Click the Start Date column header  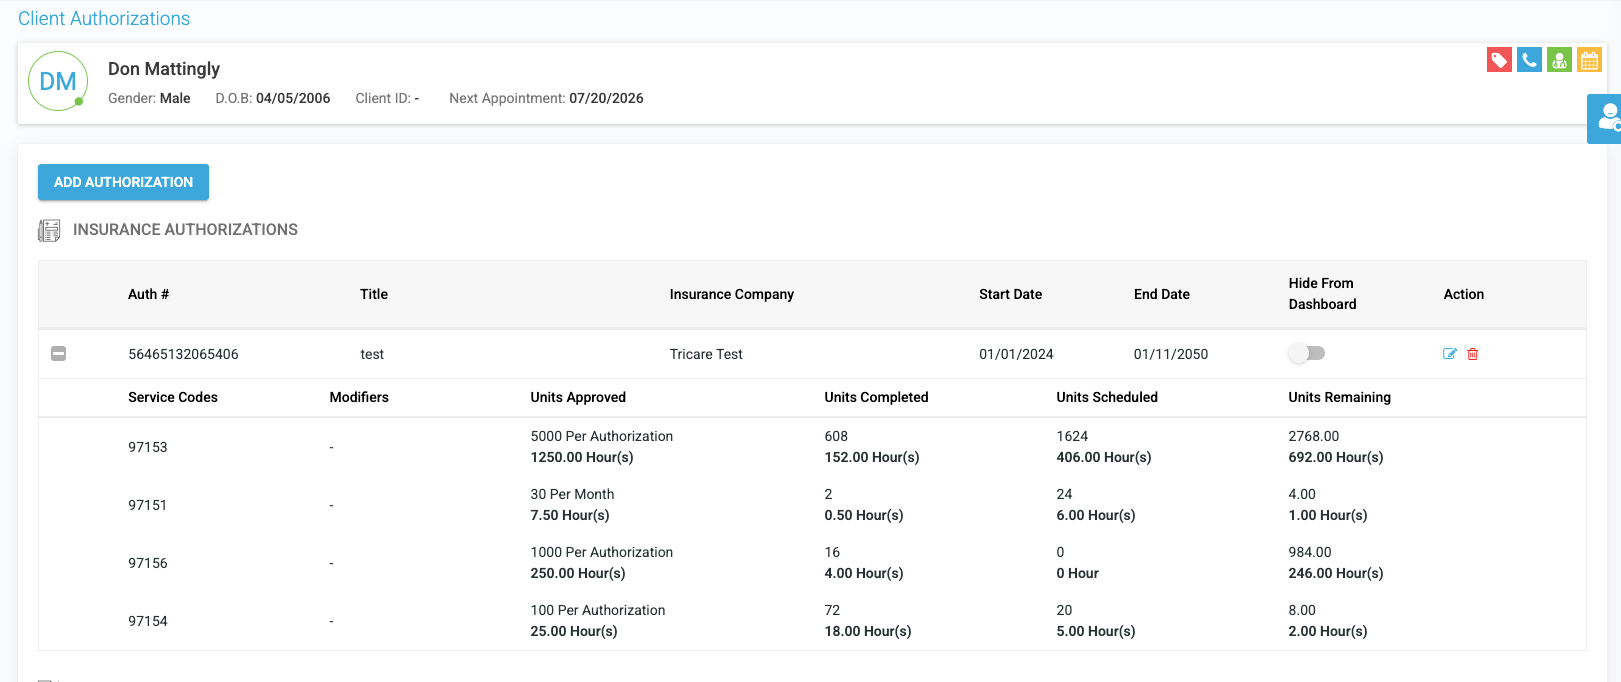1010,294
